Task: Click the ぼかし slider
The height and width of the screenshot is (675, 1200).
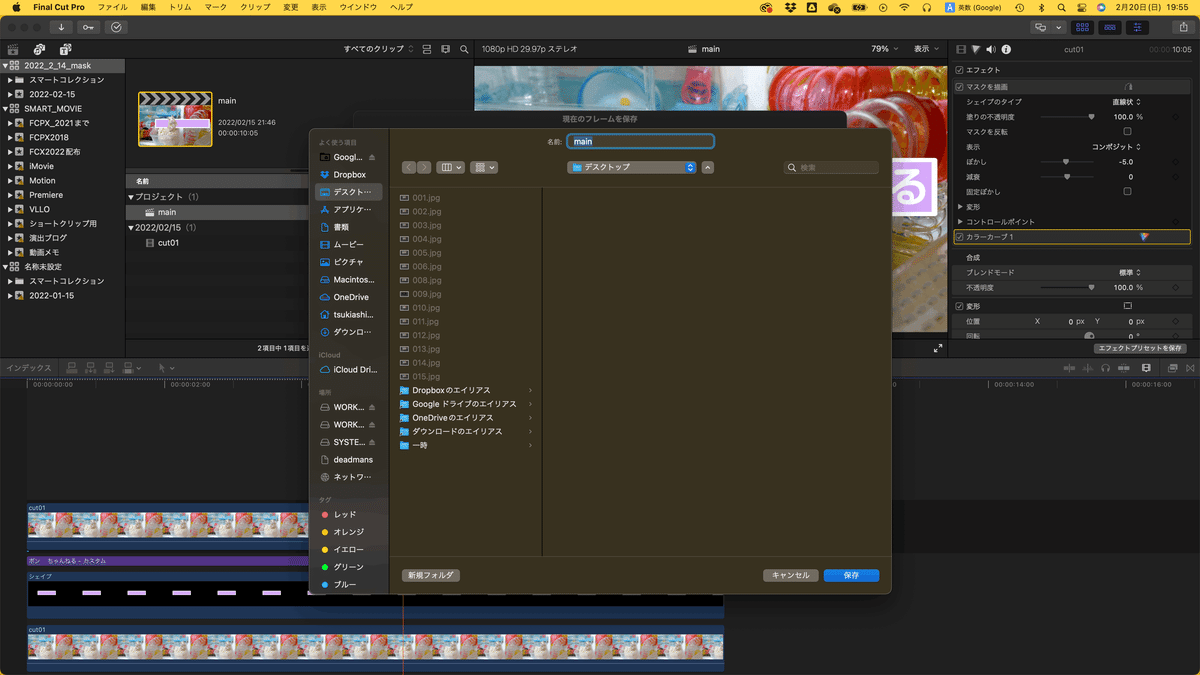Action: pos(1066,161)
